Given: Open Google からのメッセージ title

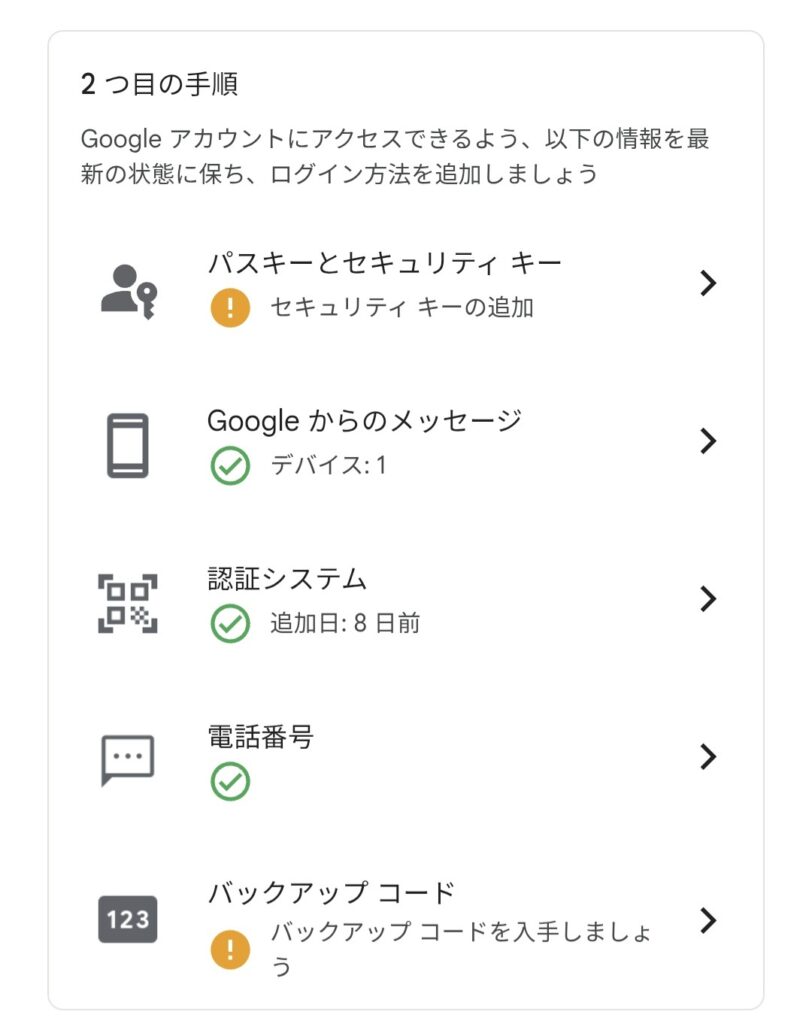Looking at the screenshot, I should 365,421.
